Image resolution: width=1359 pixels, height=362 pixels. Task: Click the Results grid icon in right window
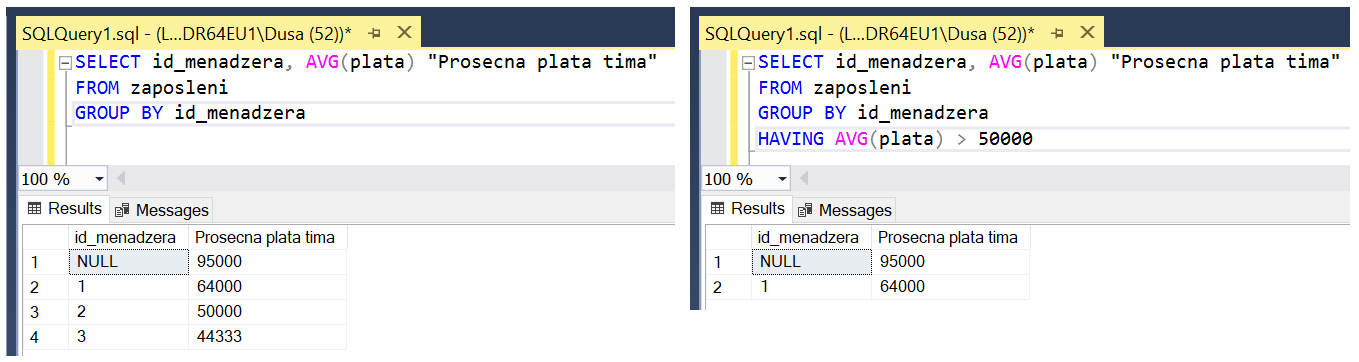point(717,208)
